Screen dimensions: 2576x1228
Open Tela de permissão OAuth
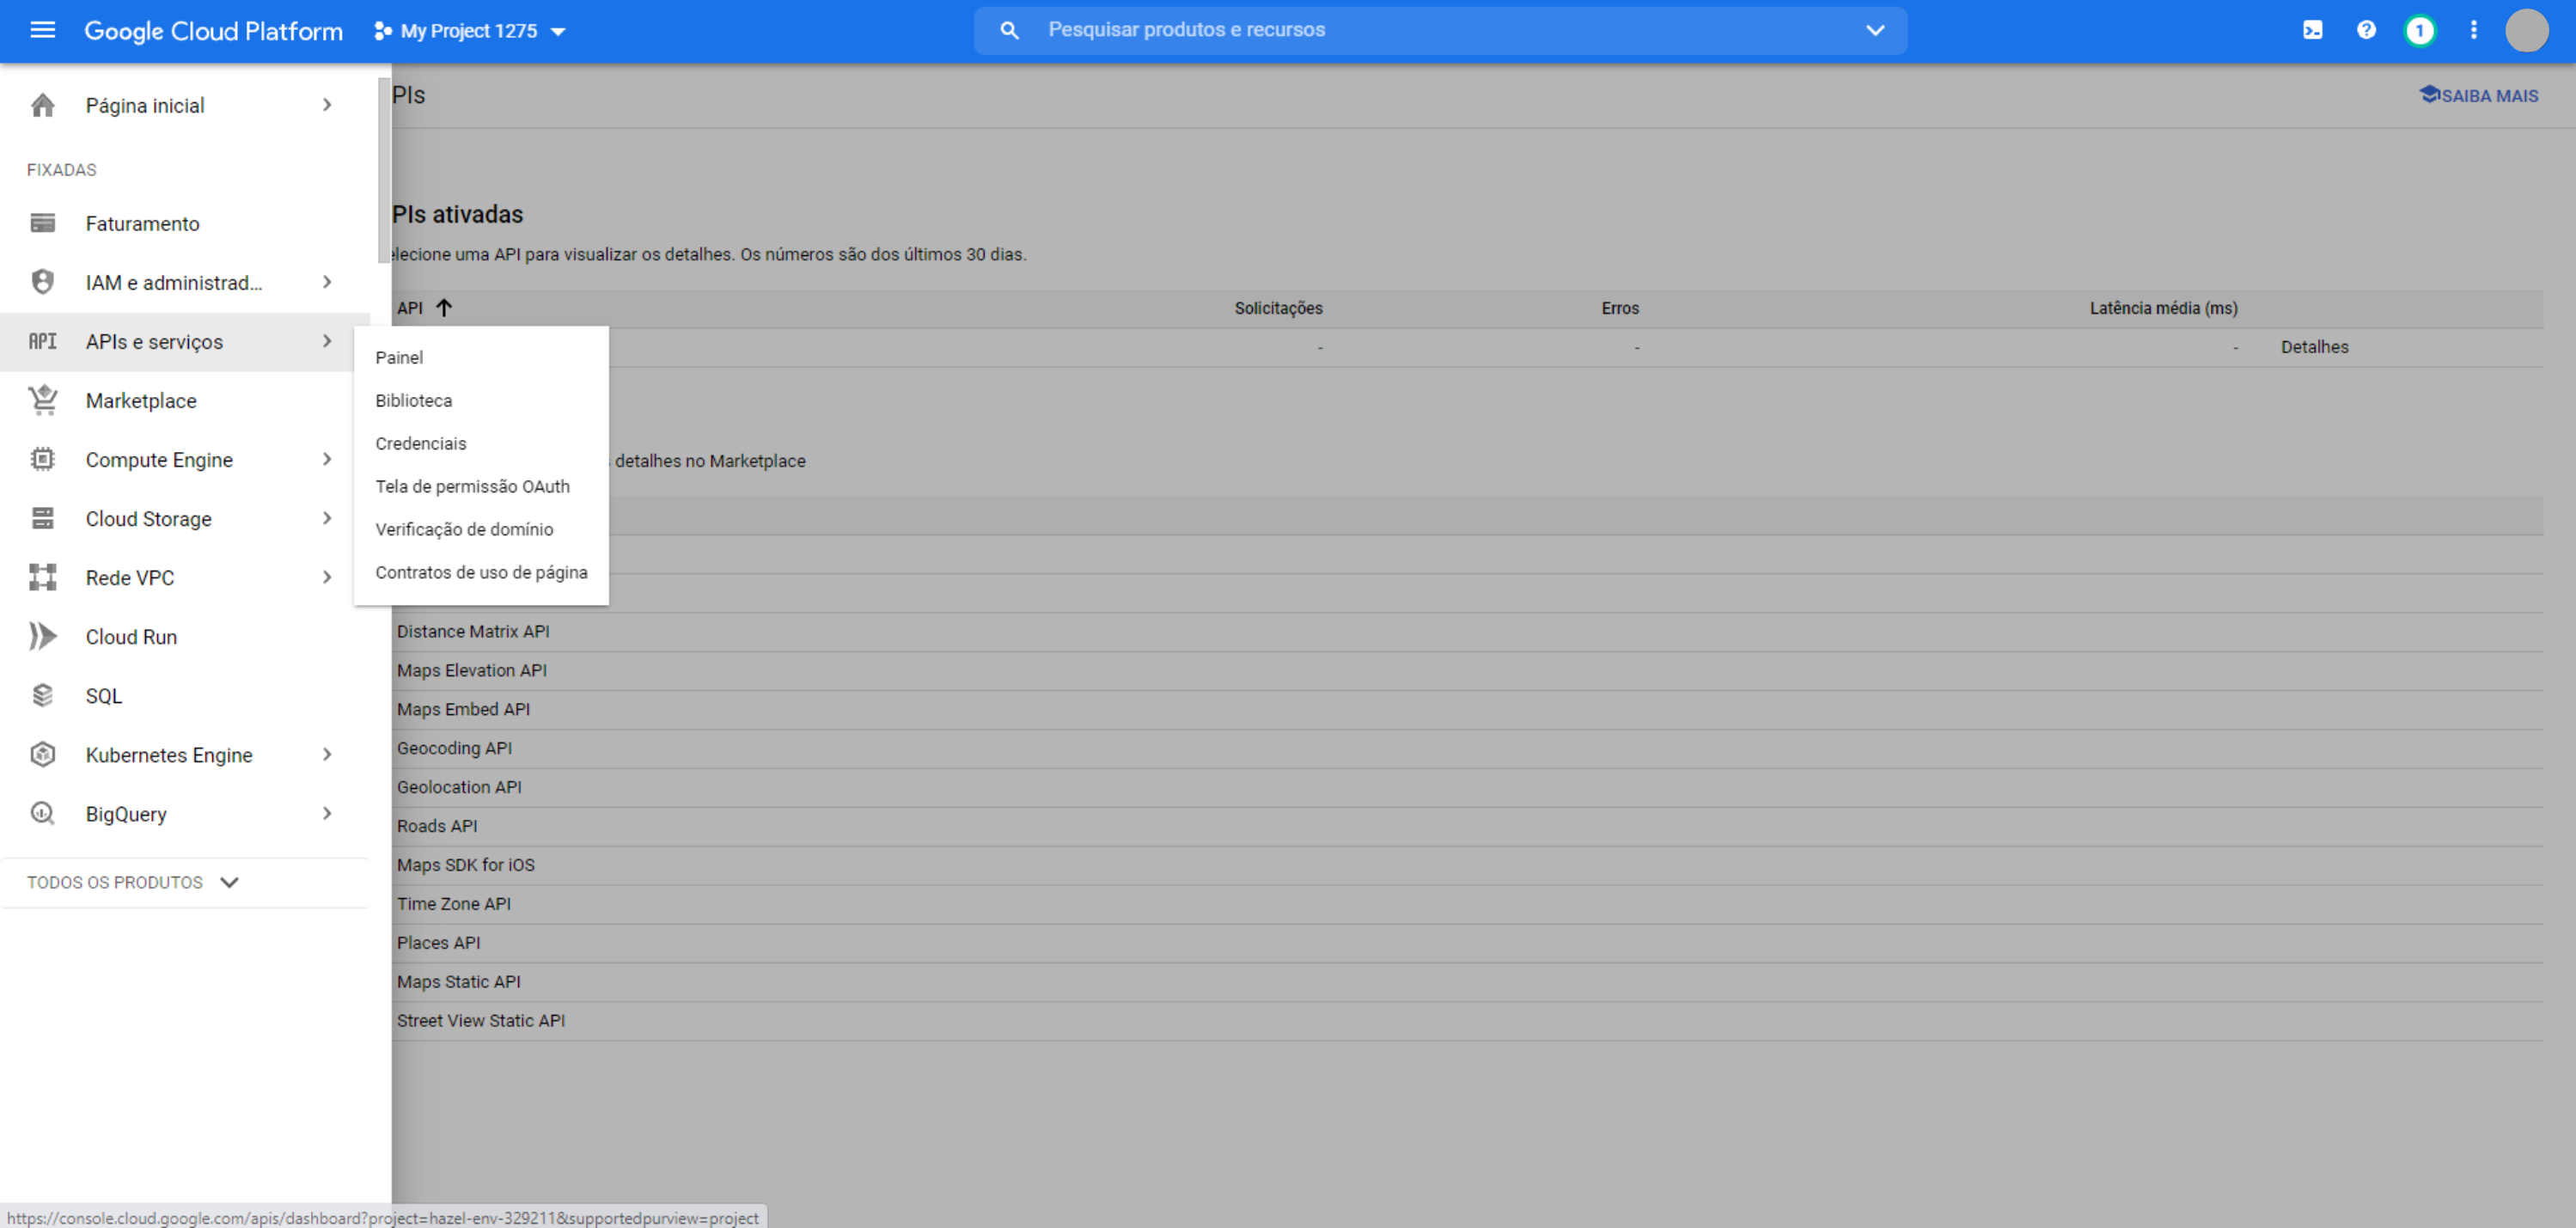coord(481,486)
